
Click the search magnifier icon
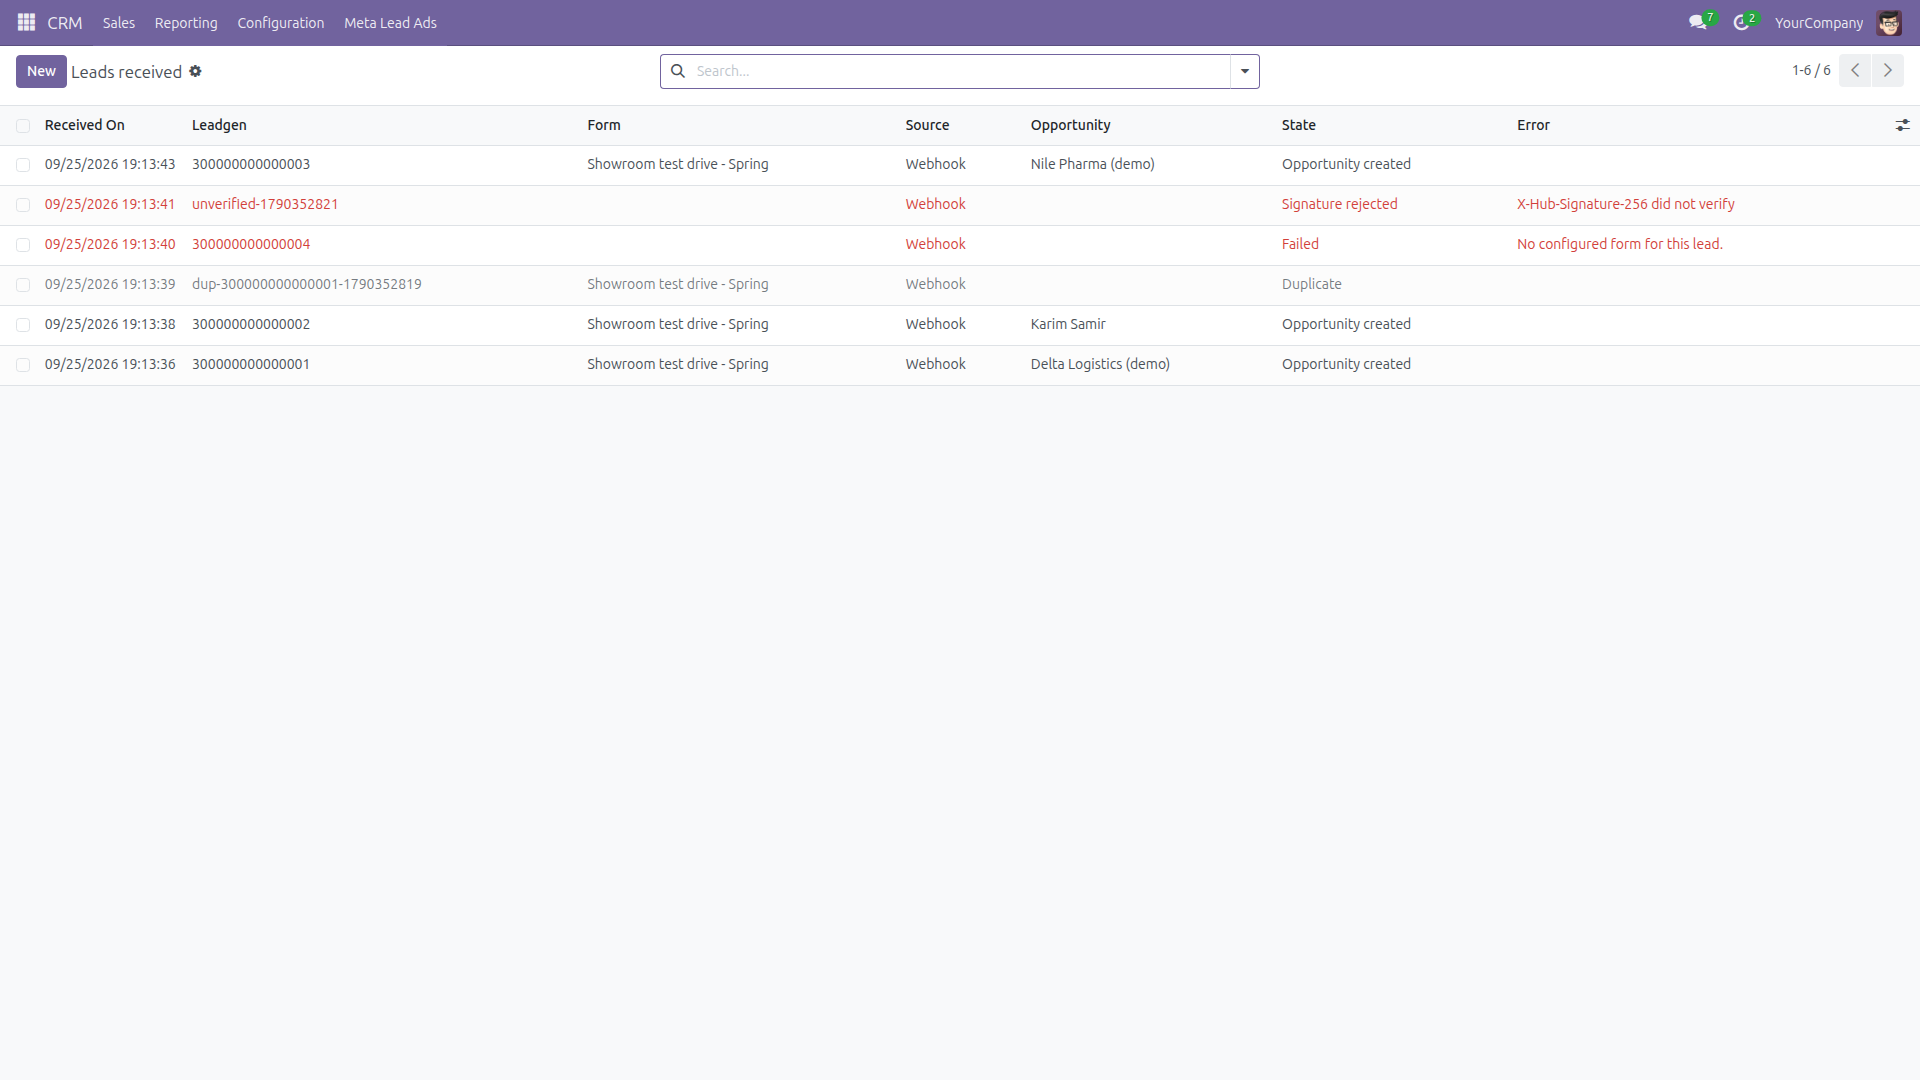coord(678,71)
